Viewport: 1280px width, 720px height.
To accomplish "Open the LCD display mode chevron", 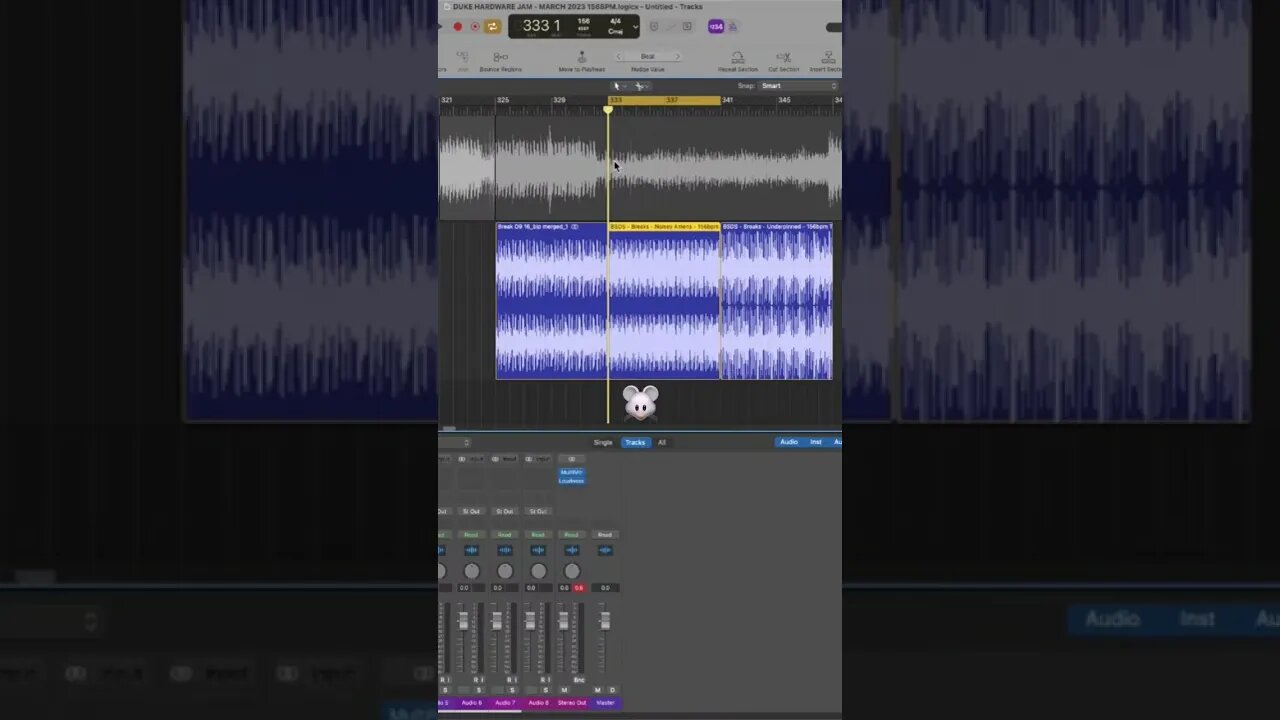I will point(636,27).
